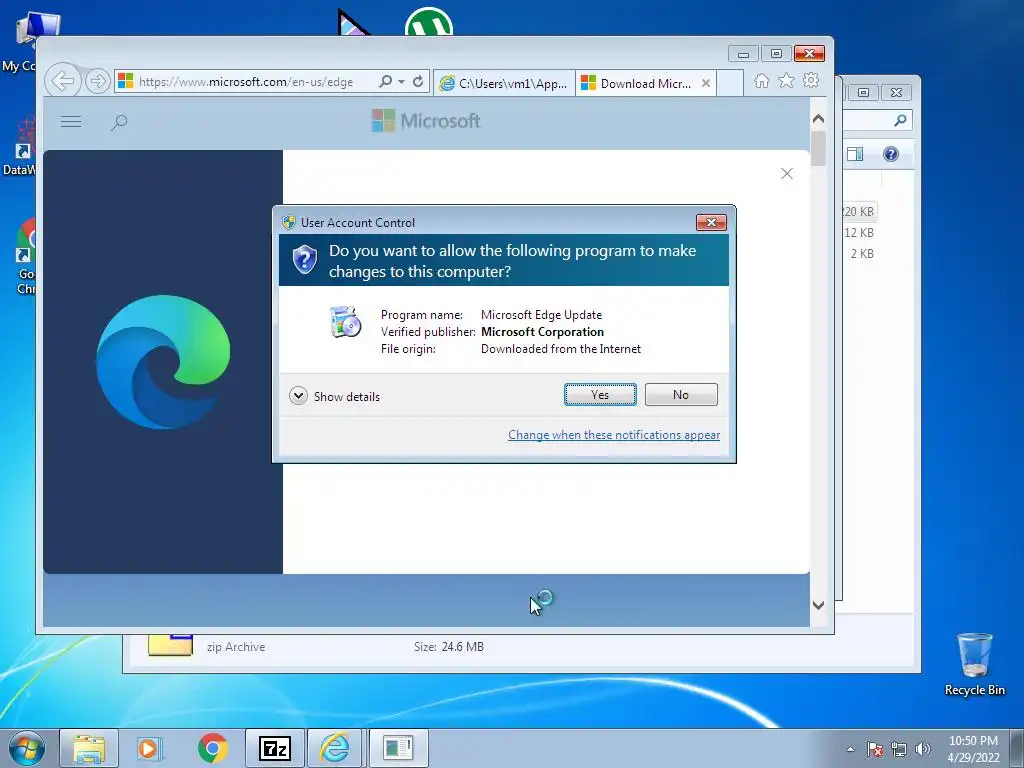Open Action Center flag in system tray
The width and height of the screenshot is (1024, 768).
[x=875, y=749]
